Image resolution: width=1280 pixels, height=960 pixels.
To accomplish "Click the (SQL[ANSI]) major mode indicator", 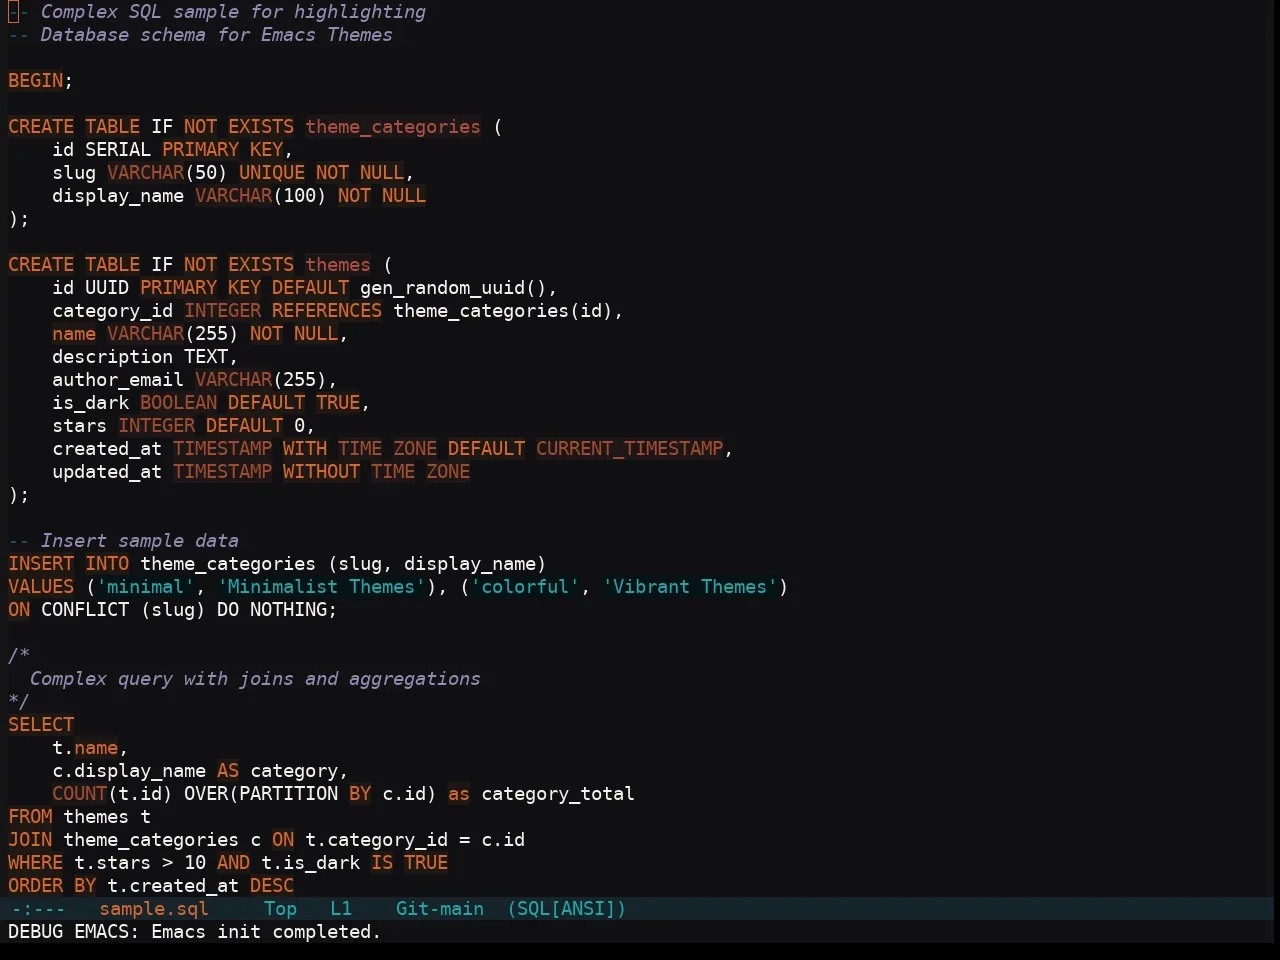I will click(566, 909).
